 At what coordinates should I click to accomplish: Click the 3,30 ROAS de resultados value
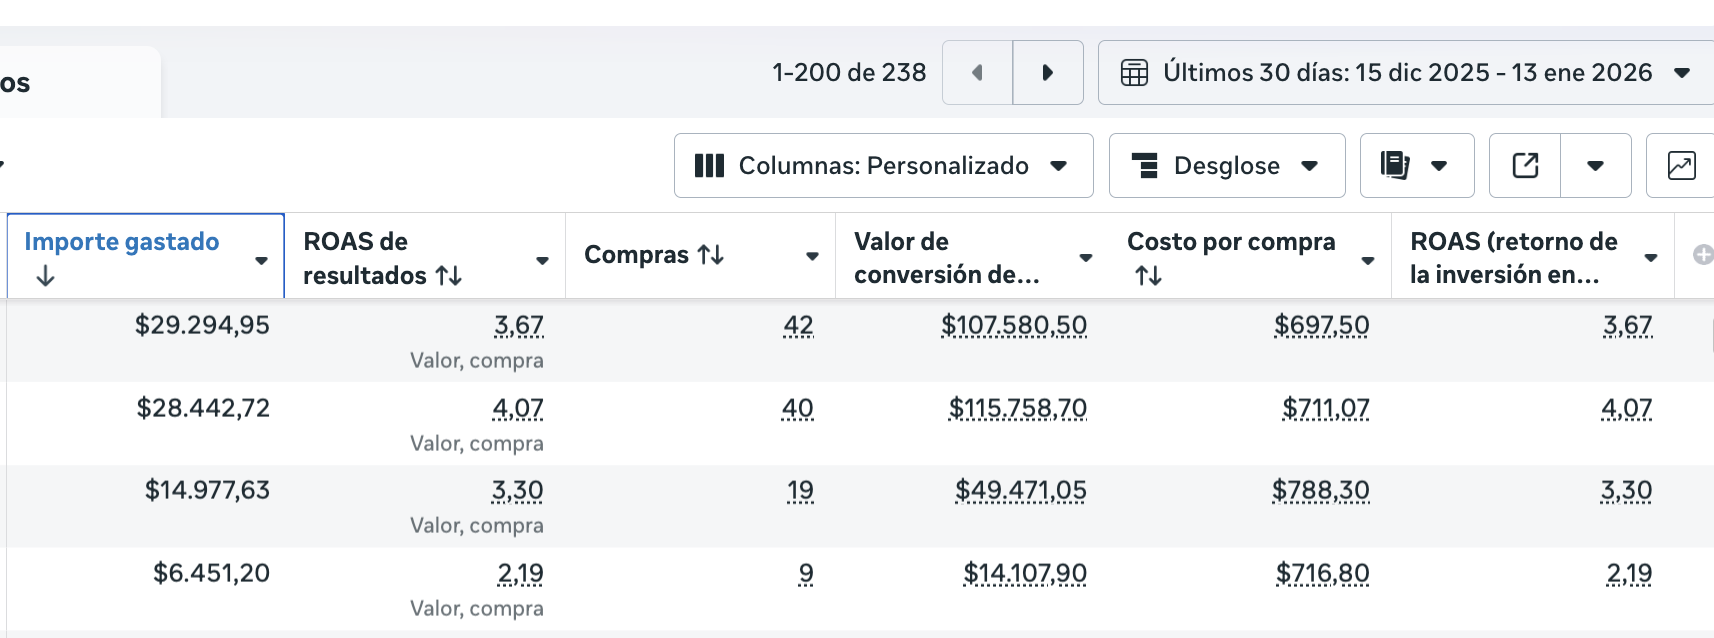pyautogui.click(x=517, y=490)
